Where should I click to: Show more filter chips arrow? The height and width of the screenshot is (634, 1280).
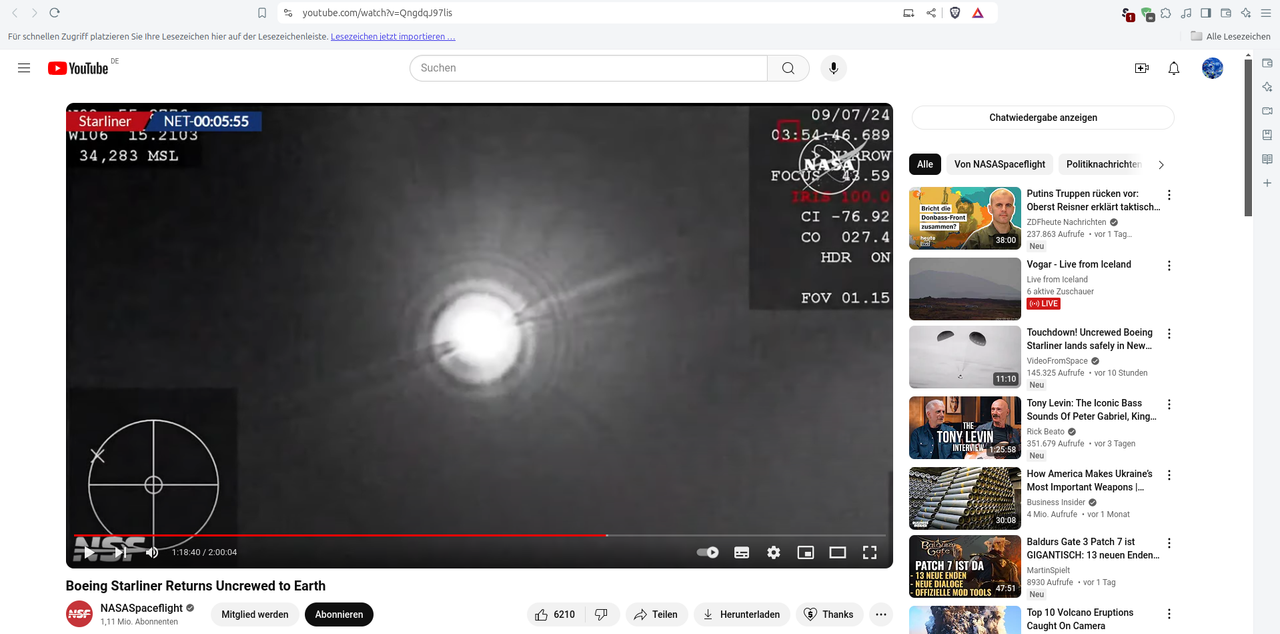coord(1160,164)
